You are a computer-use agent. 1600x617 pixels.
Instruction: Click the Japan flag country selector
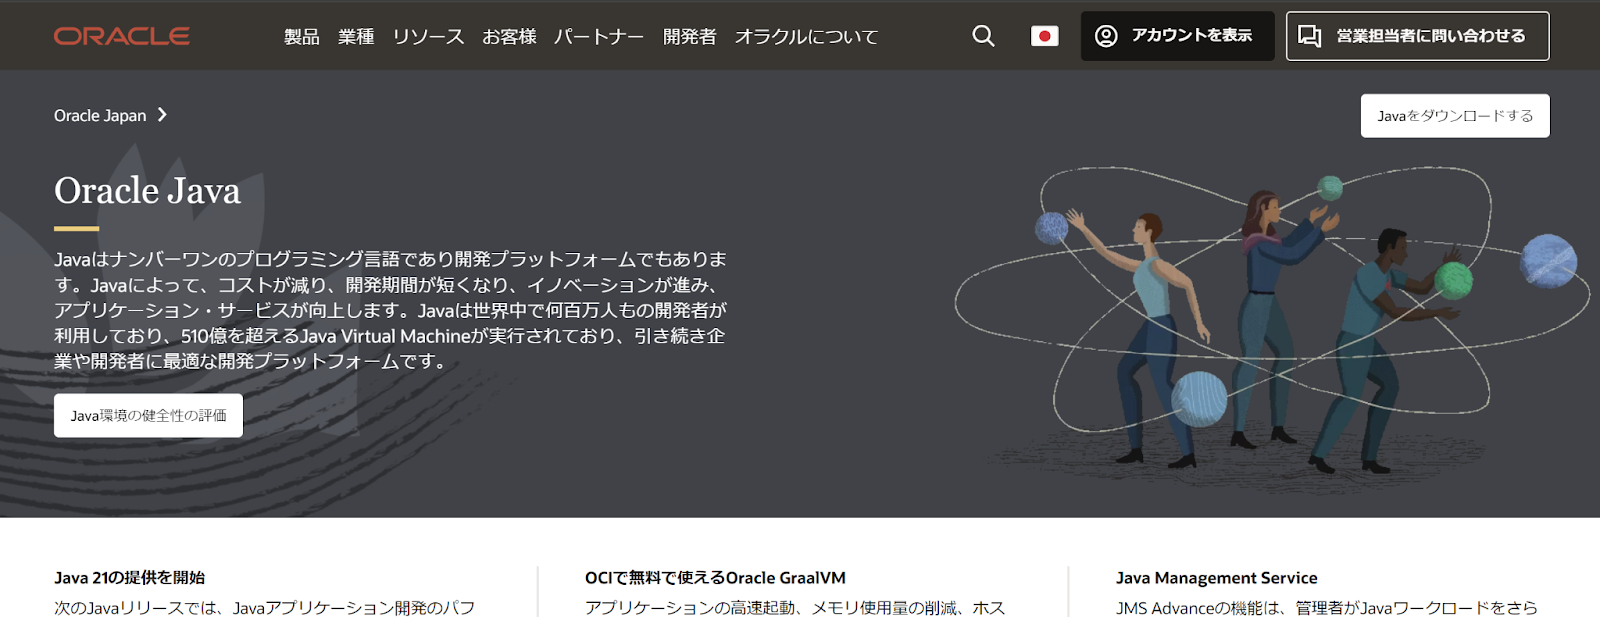(1045, 36)
